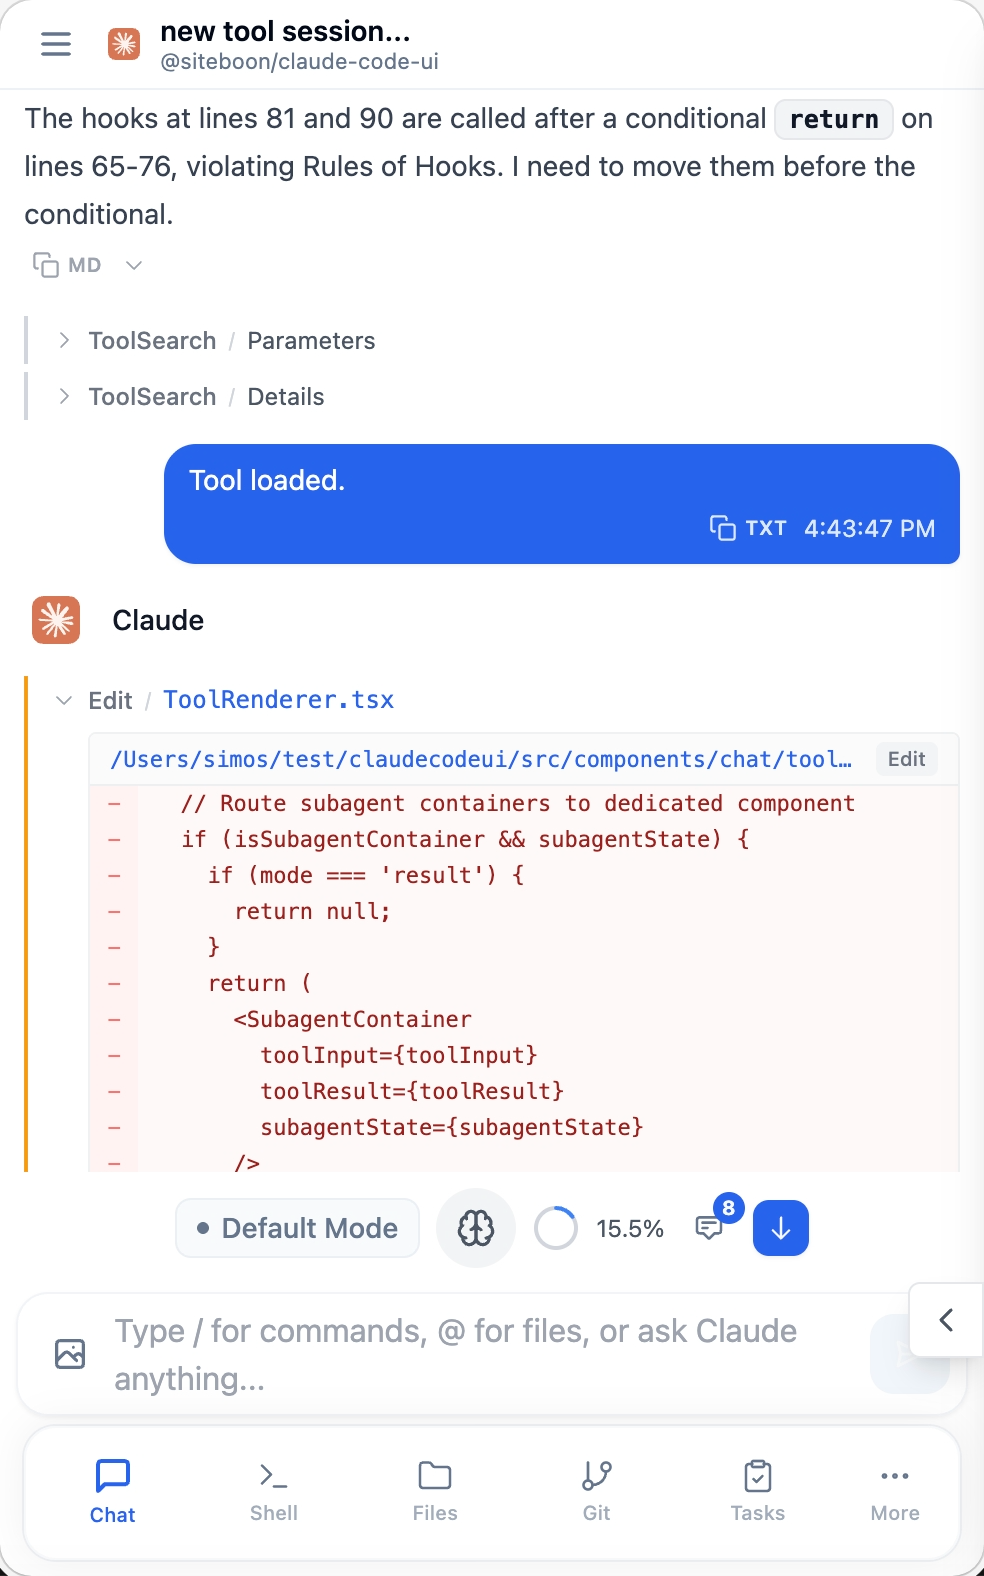Screen dimensions: 984x1576
Task: Open the message queue badge showing 8
Action: point(714,1226)
